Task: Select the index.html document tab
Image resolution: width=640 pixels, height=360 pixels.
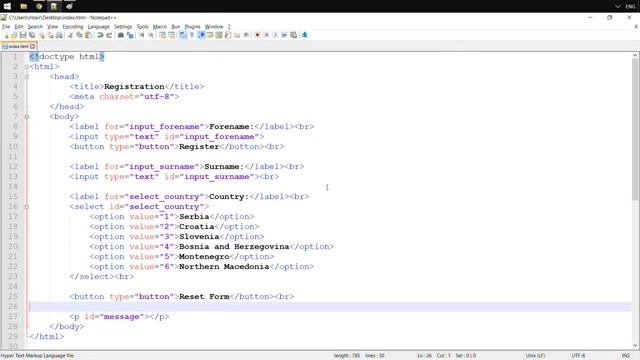Action: pyautogui.click(x=18, y=47)
